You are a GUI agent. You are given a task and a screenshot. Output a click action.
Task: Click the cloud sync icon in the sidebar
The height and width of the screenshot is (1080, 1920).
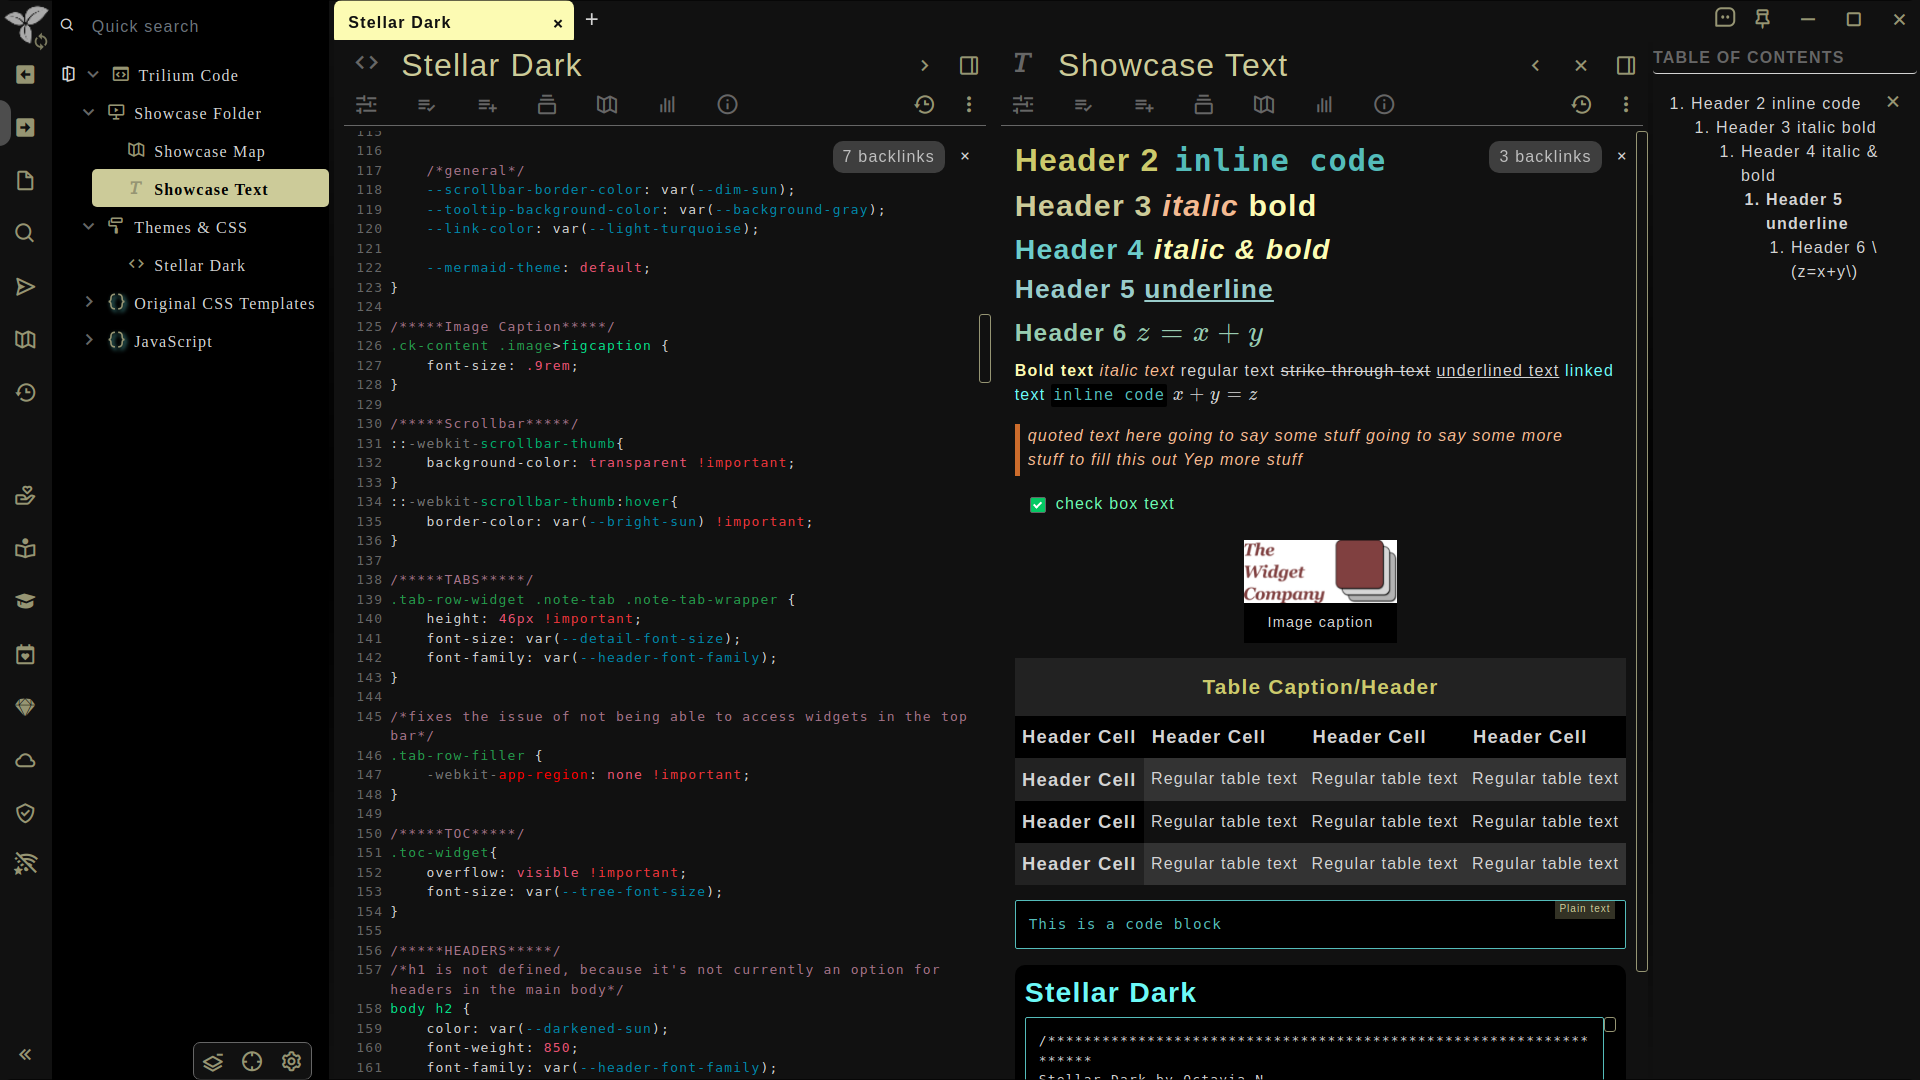click(26, 761)
